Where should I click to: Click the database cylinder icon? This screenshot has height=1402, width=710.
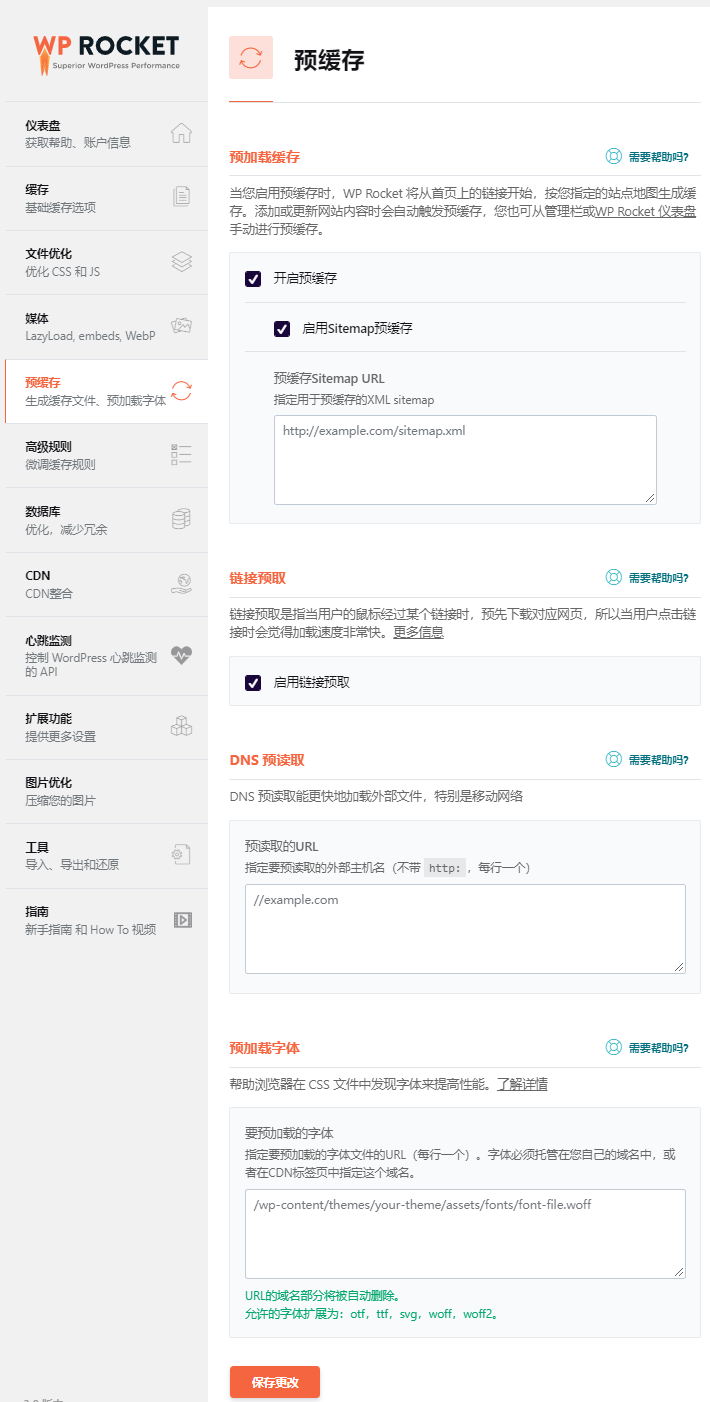pyautogui.click(x=181, y=519)
